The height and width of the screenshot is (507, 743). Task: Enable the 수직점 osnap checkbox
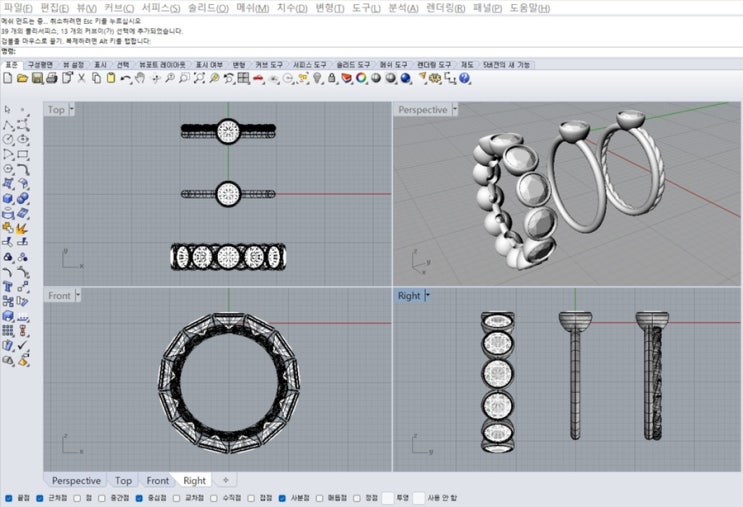214,498
